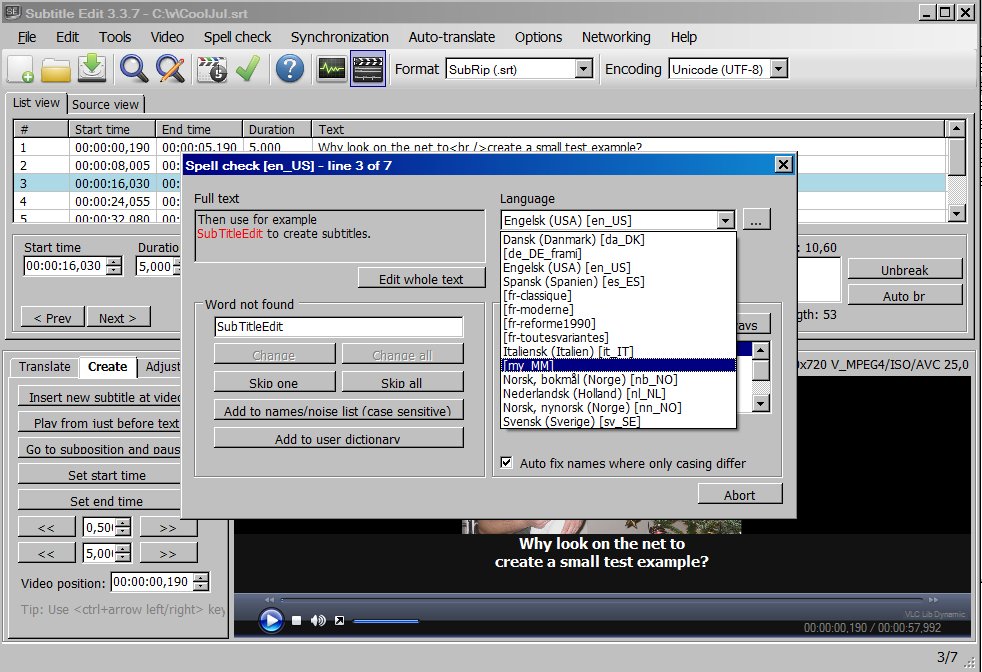The height and width of the screenshot is (672, 982).
Task: Open Replace with the magnifier-and-pencil icon
Action: [x=170, y=69]
